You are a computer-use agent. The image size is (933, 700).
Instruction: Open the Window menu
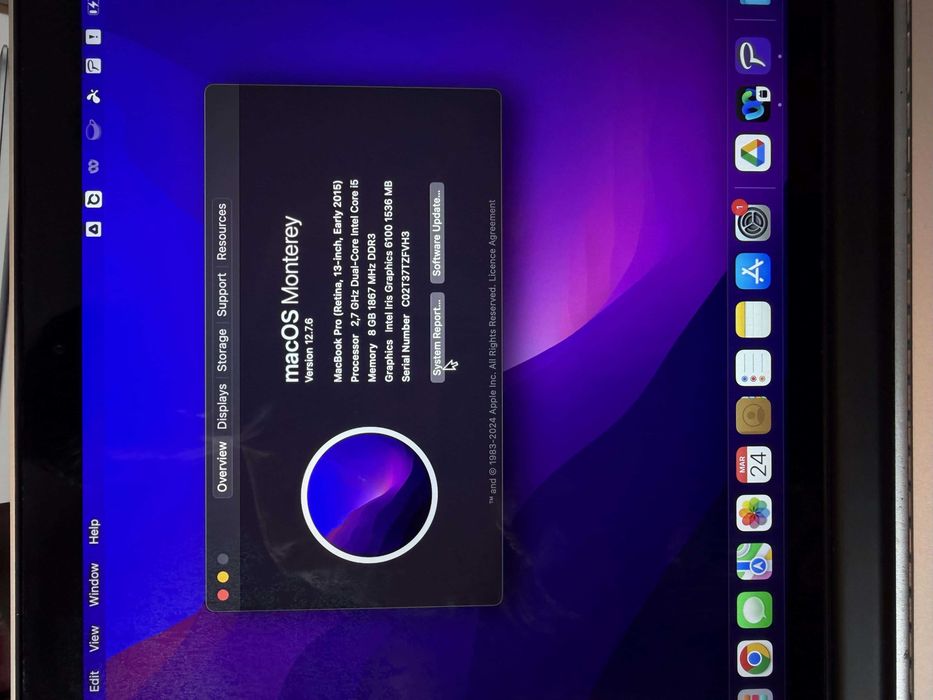click(x=94, y=585)
